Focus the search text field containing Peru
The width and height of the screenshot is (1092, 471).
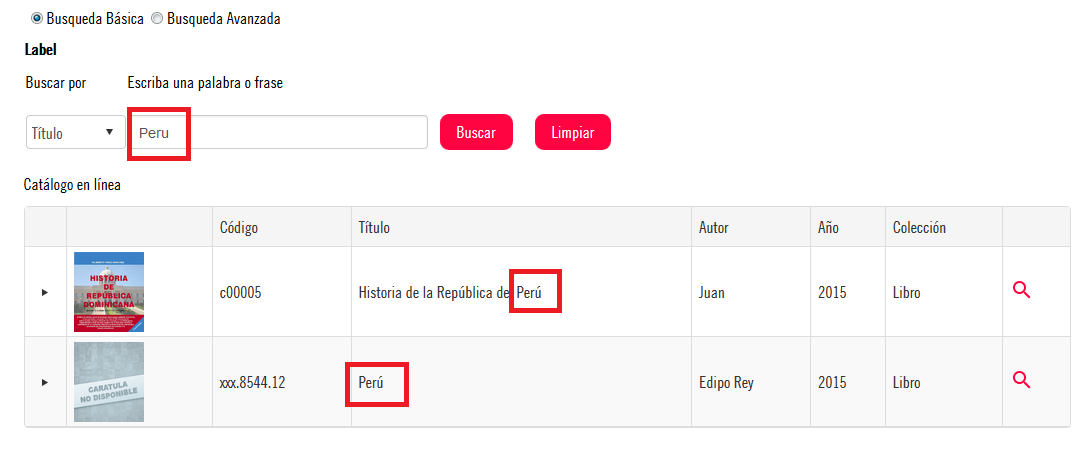click(x=278, y=132)
